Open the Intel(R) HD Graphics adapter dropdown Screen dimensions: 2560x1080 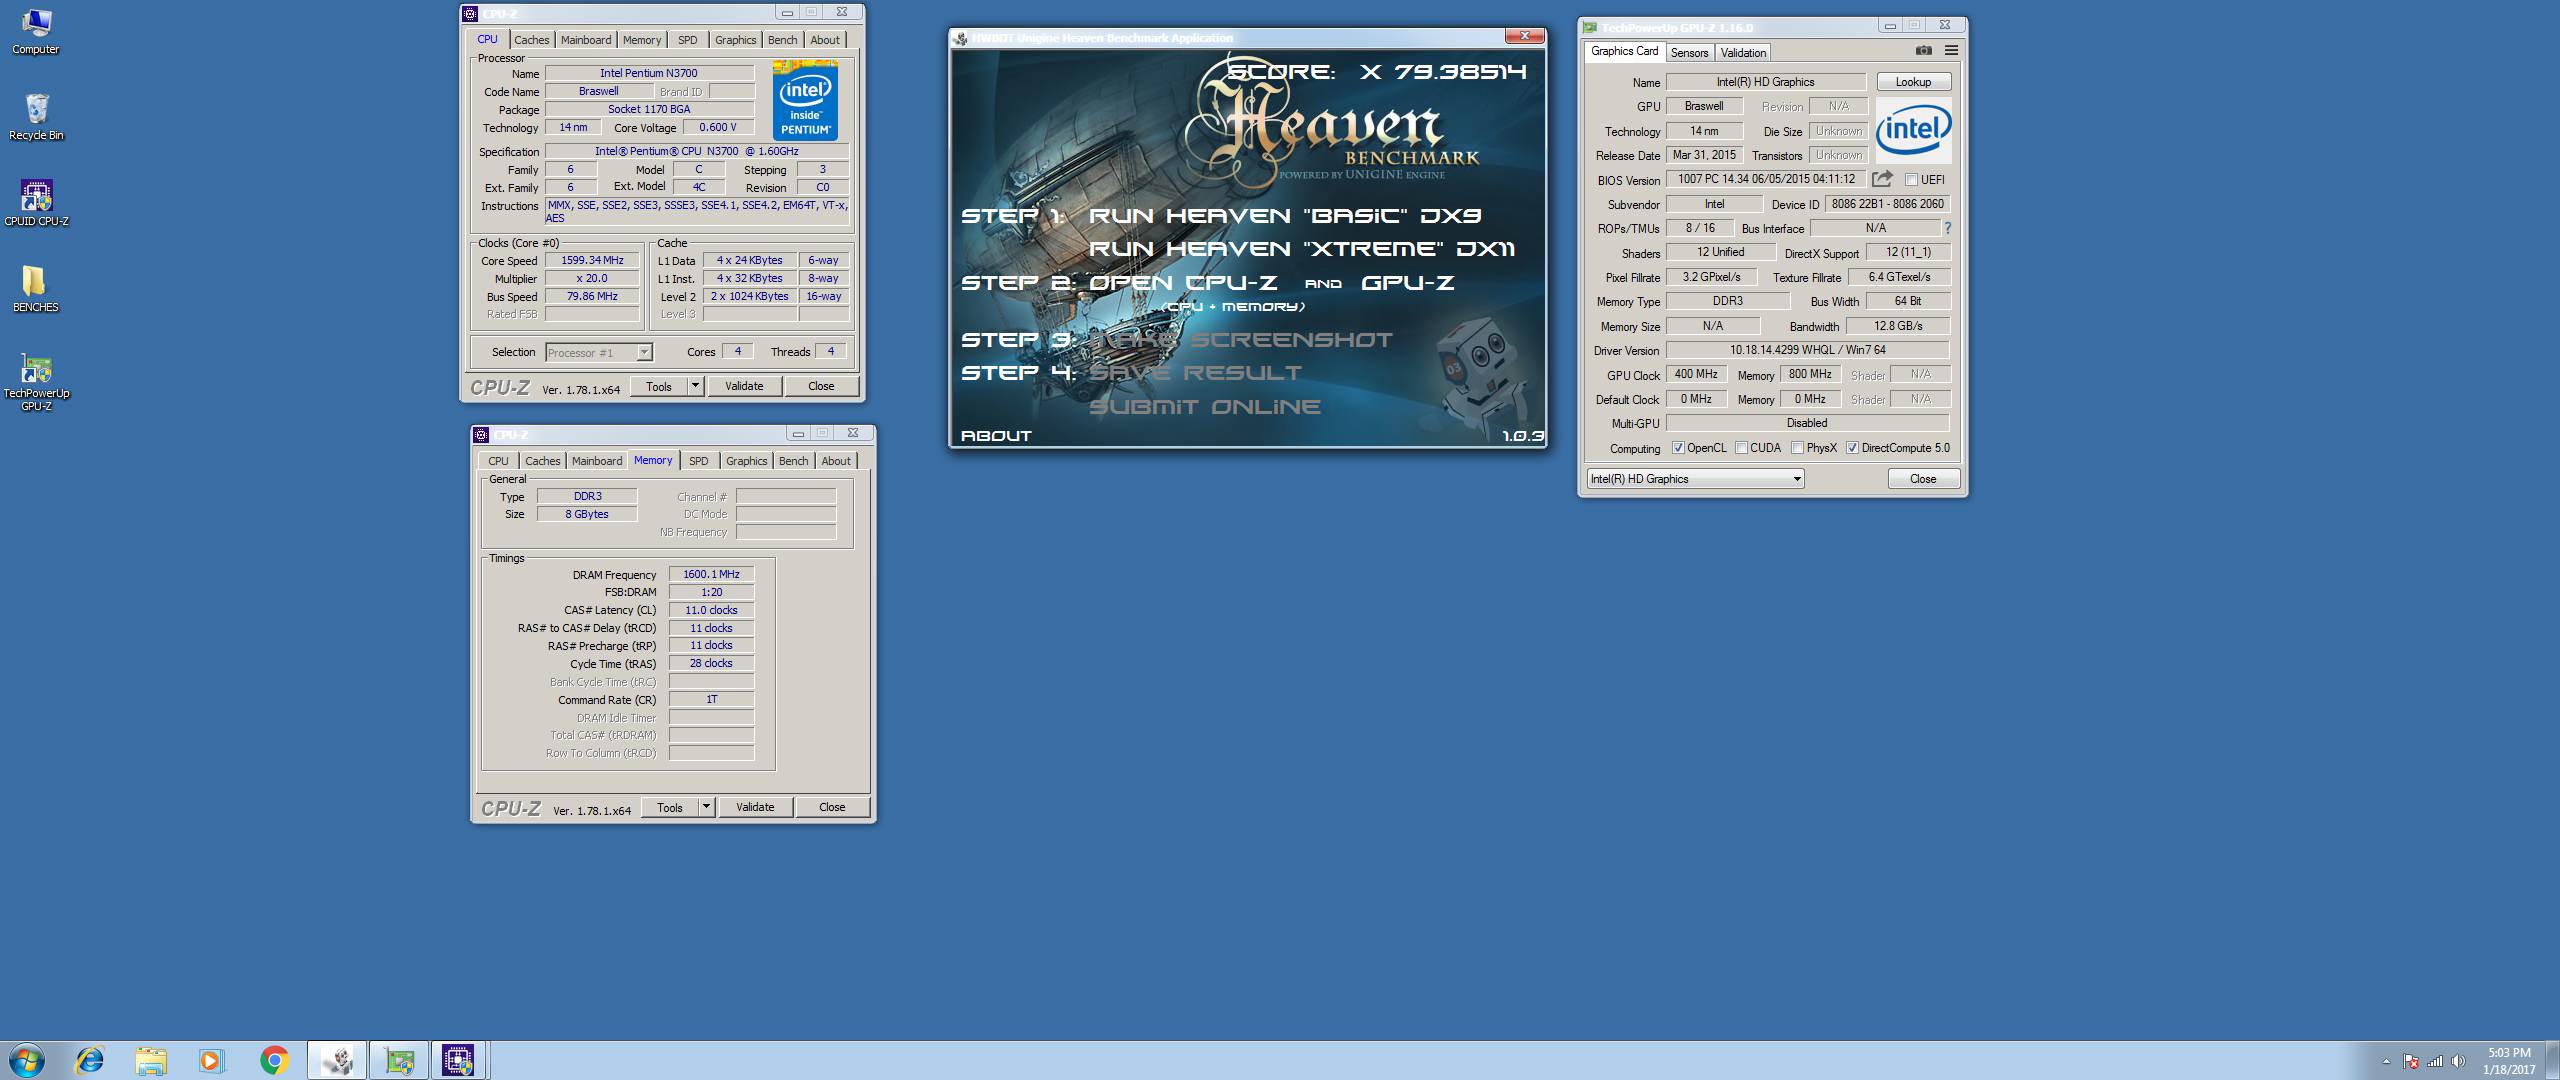tap(1695, 479)
